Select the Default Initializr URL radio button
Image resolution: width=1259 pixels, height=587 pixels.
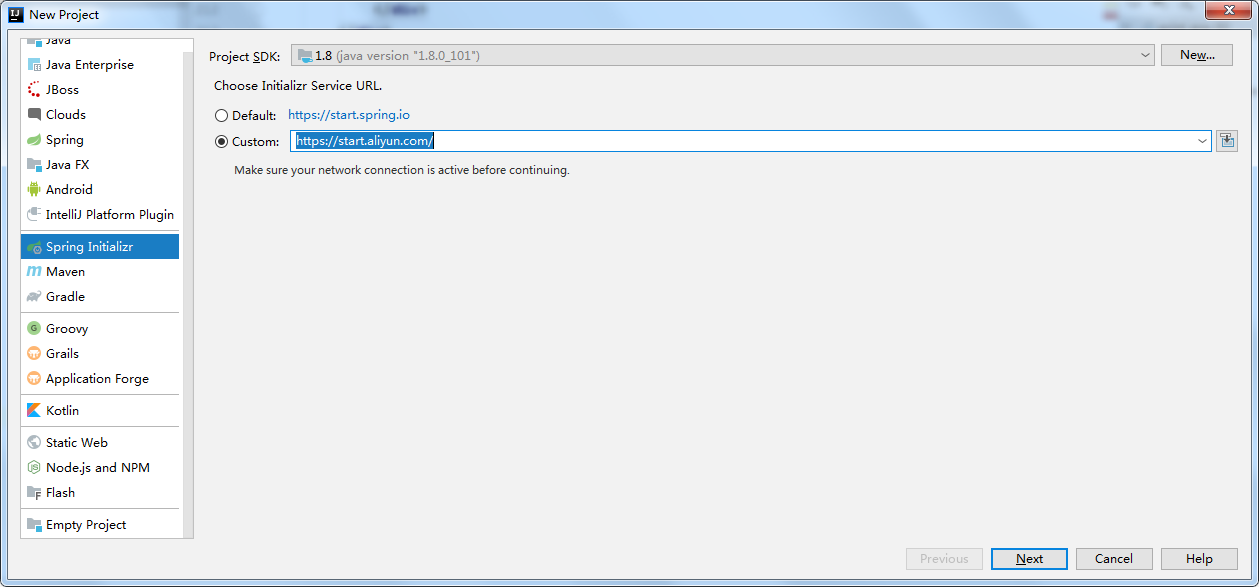[221, 115]
